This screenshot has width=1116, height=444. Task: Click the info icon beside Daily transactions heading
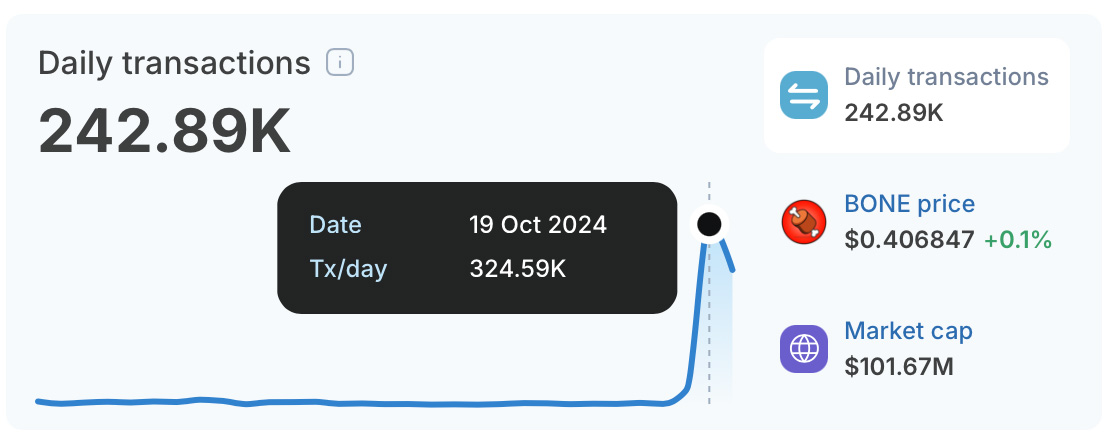[340, 63]
